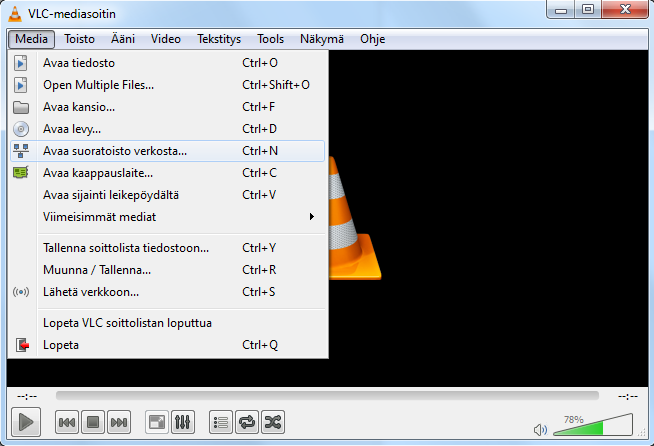Click the speaker mute icon
Screen dimensions: 654x446
click(x=541, y=429)
